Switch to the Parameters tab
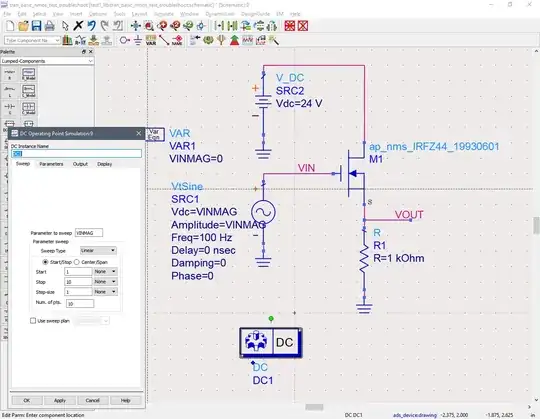540x419 pixels. click(51, 164)
